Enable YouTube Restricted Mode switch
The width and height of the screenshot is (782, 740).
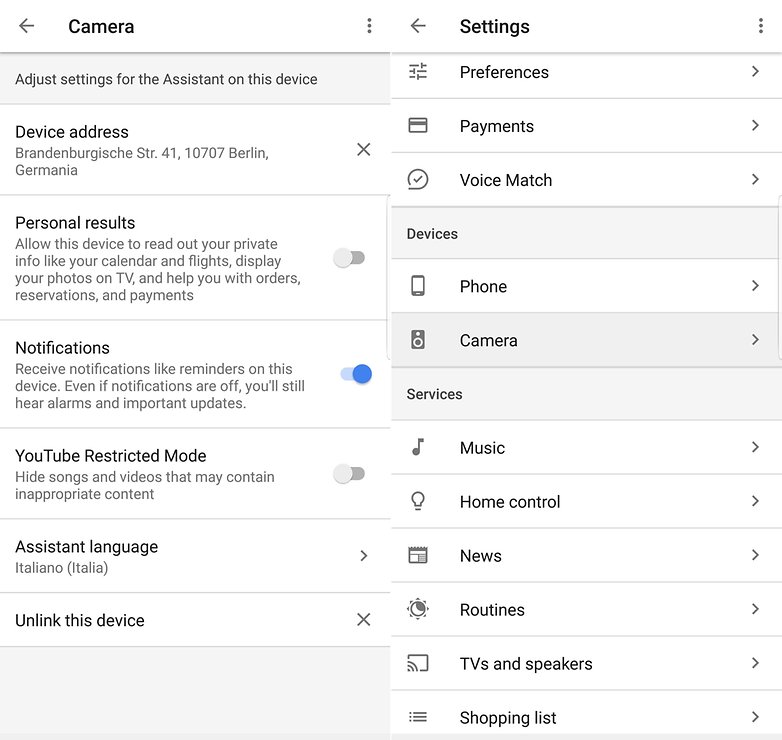(x=349, y=473)
